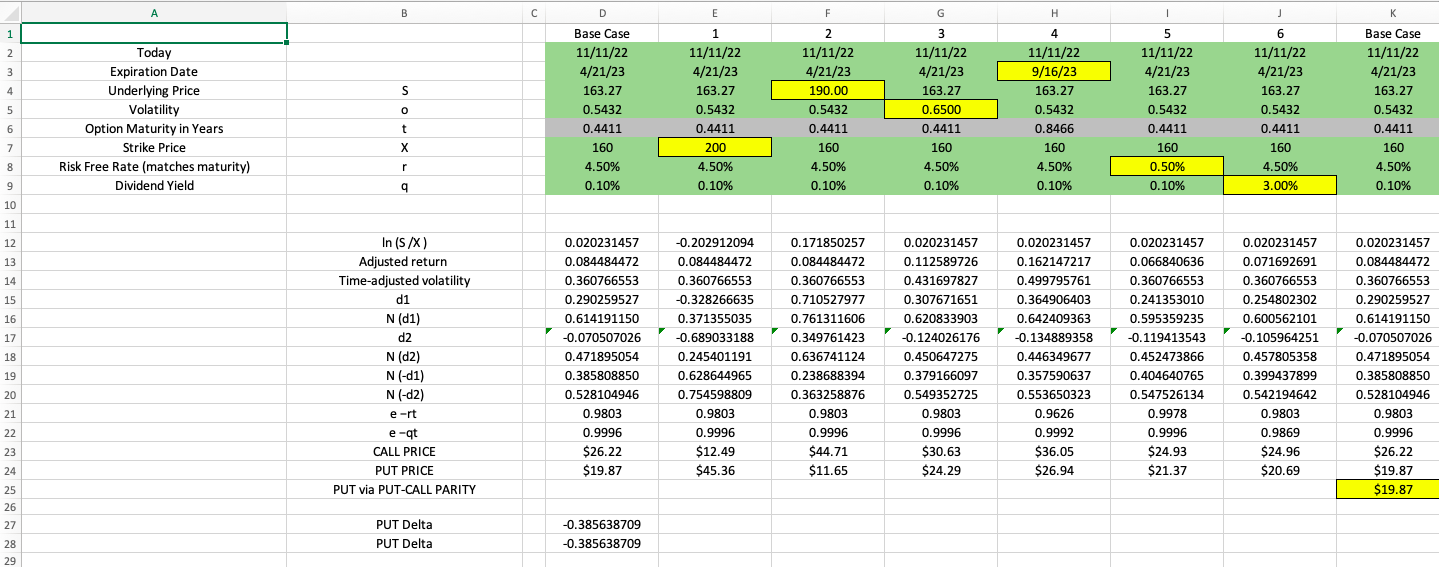Click the $11.65 put price cell
1439x567 pixels.
coord(828,470)
